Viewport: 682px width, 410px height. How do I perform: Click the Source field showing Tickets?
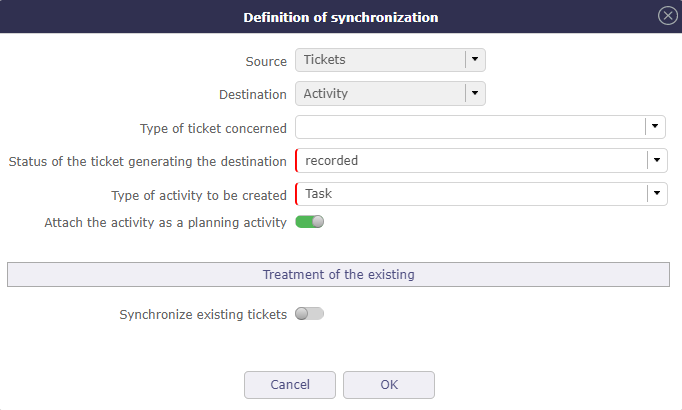click(x=381, y=60)
